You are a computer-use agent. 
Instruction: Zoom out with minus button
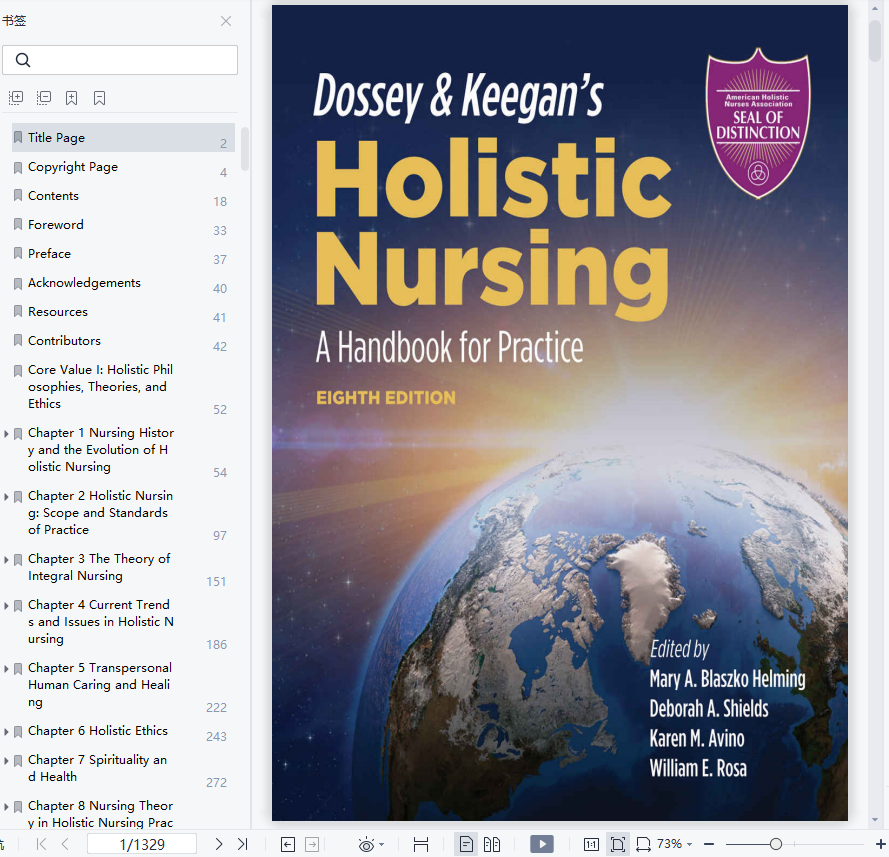click(x=709, y=845)
